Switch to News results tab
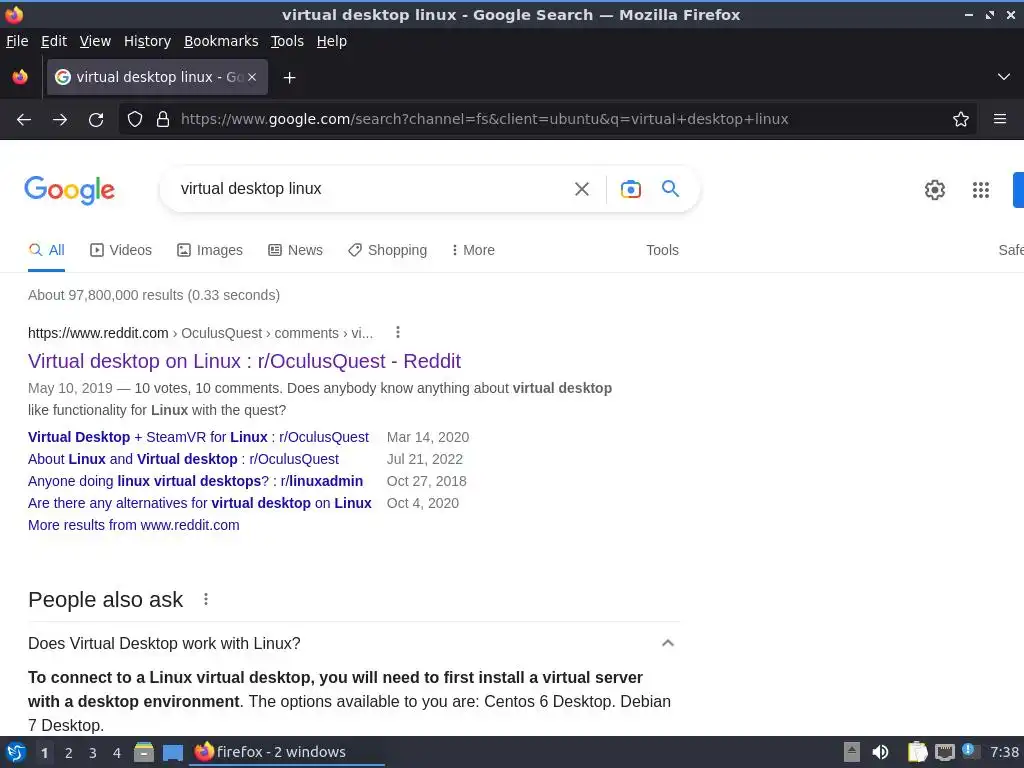This screenshot has height=768, width=1024. click(x=295, y=250)
